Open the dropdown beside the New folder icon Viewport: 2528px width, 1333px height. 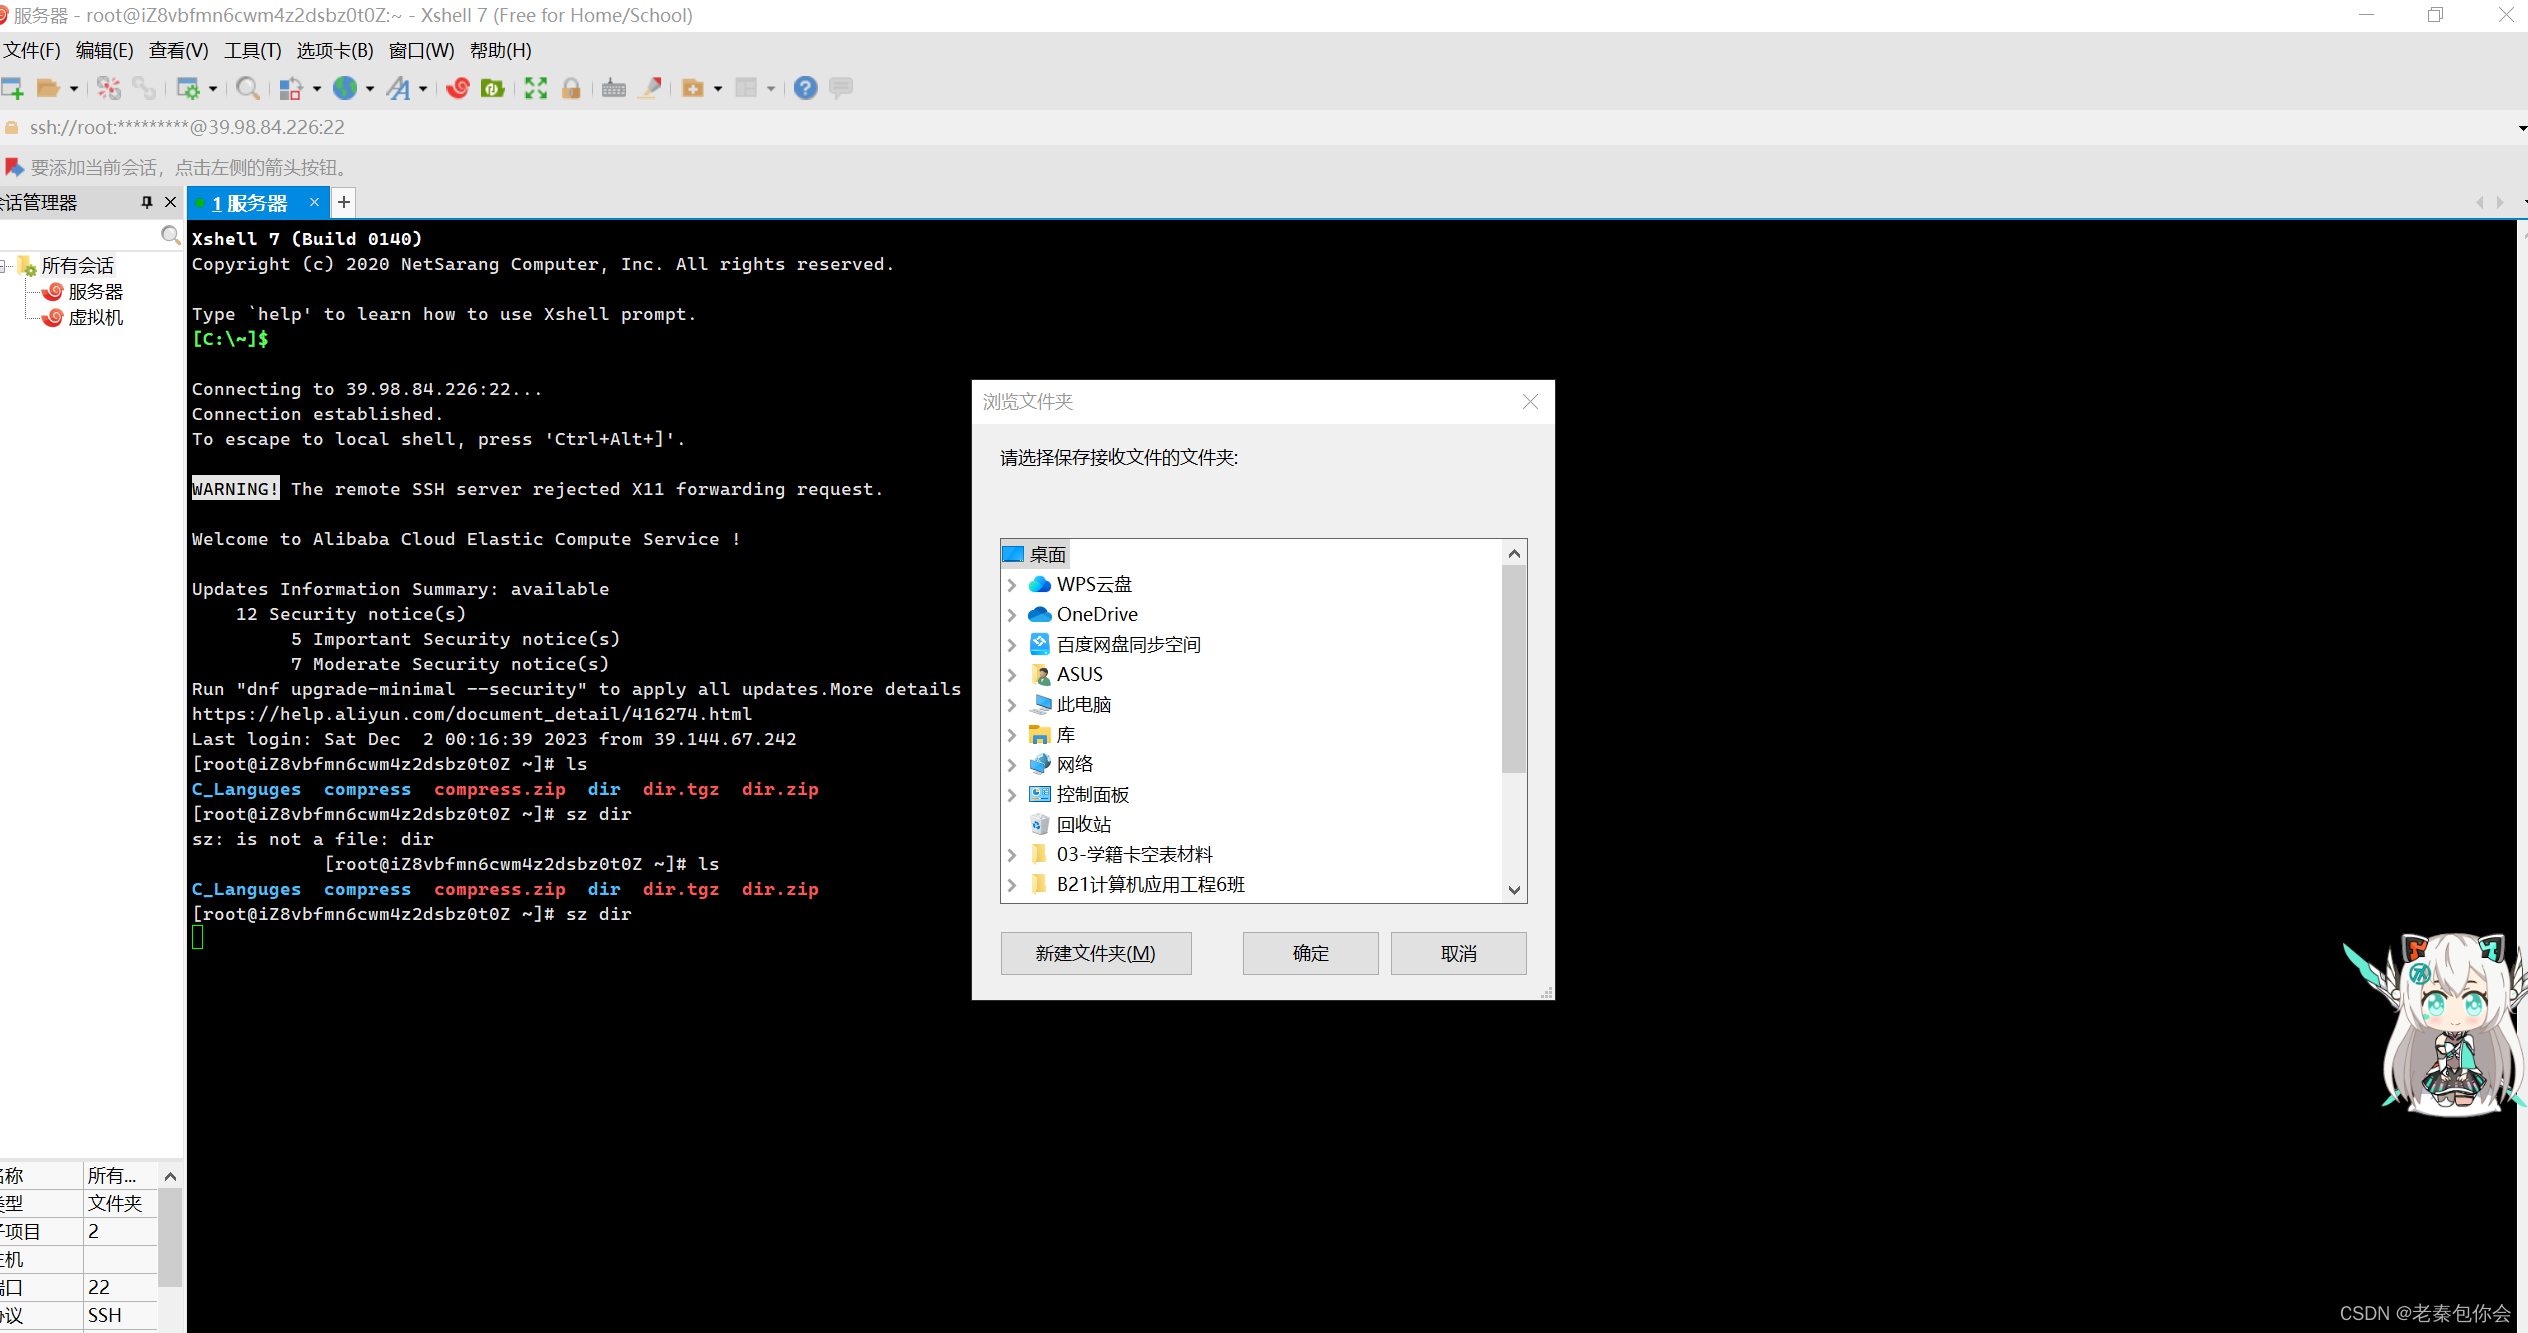tap(718, 89)
